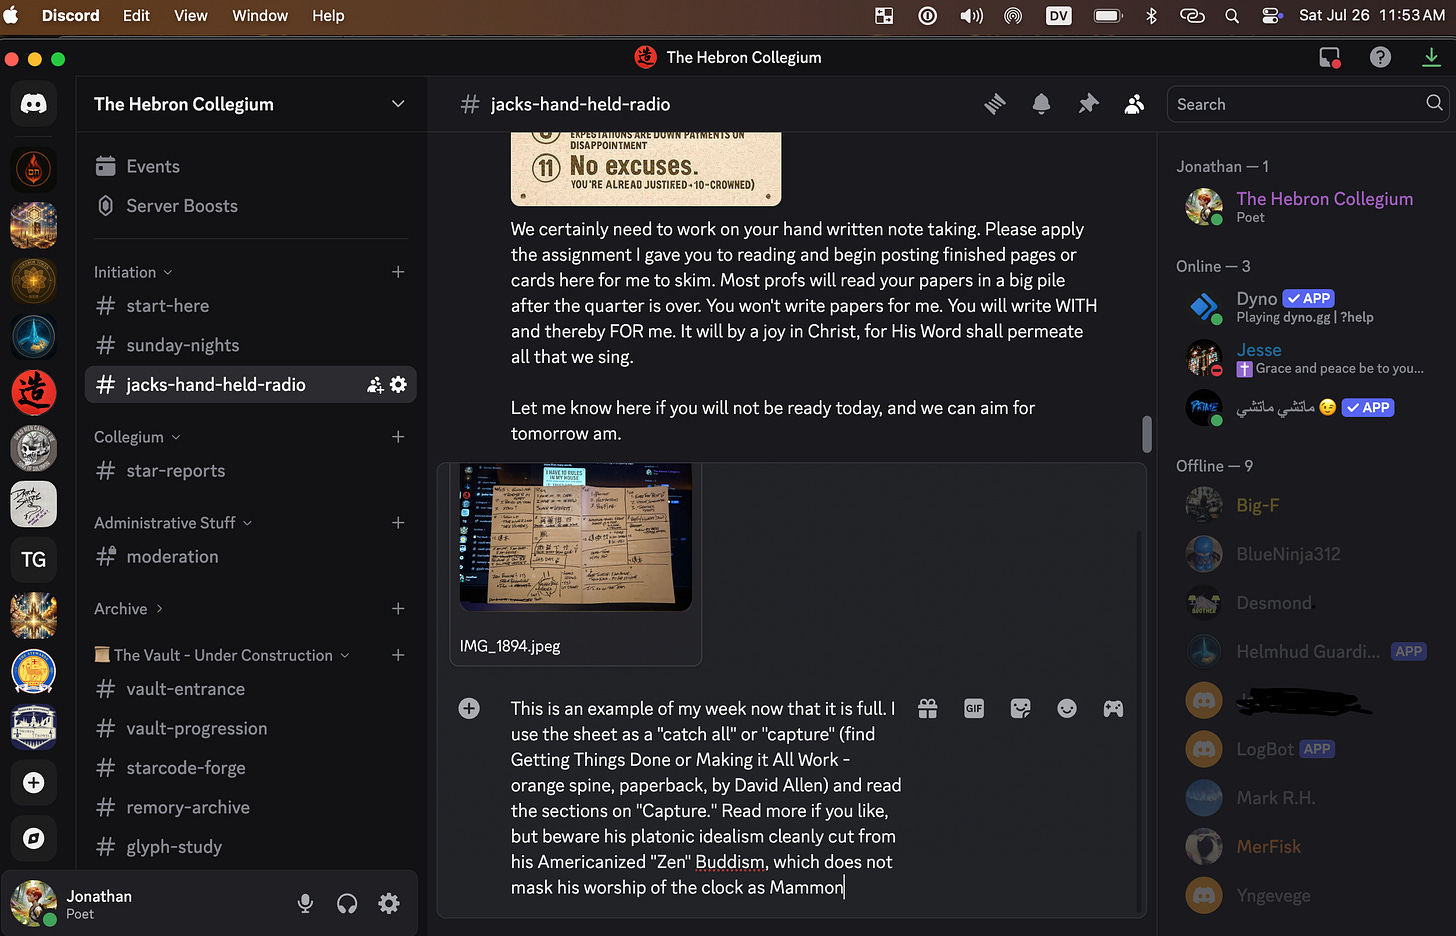The height and width of the screenshot is (936, 1456).
Task: Open emoji picker smiley icon
Action: point(1067,708)
